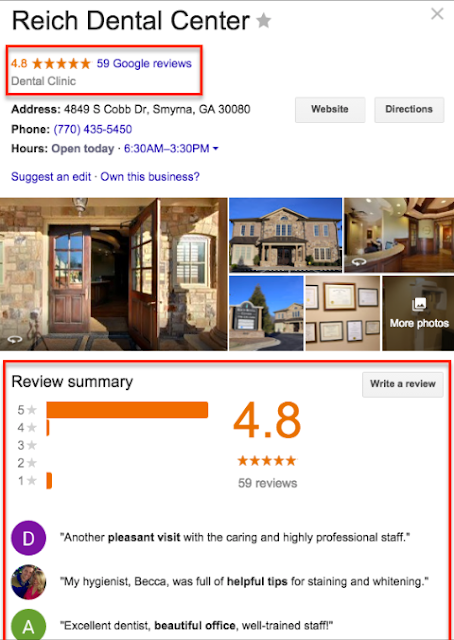Open 360 view icon on reception photo
Viewport: 454px width, 640px height.
(x=359, y=262)
